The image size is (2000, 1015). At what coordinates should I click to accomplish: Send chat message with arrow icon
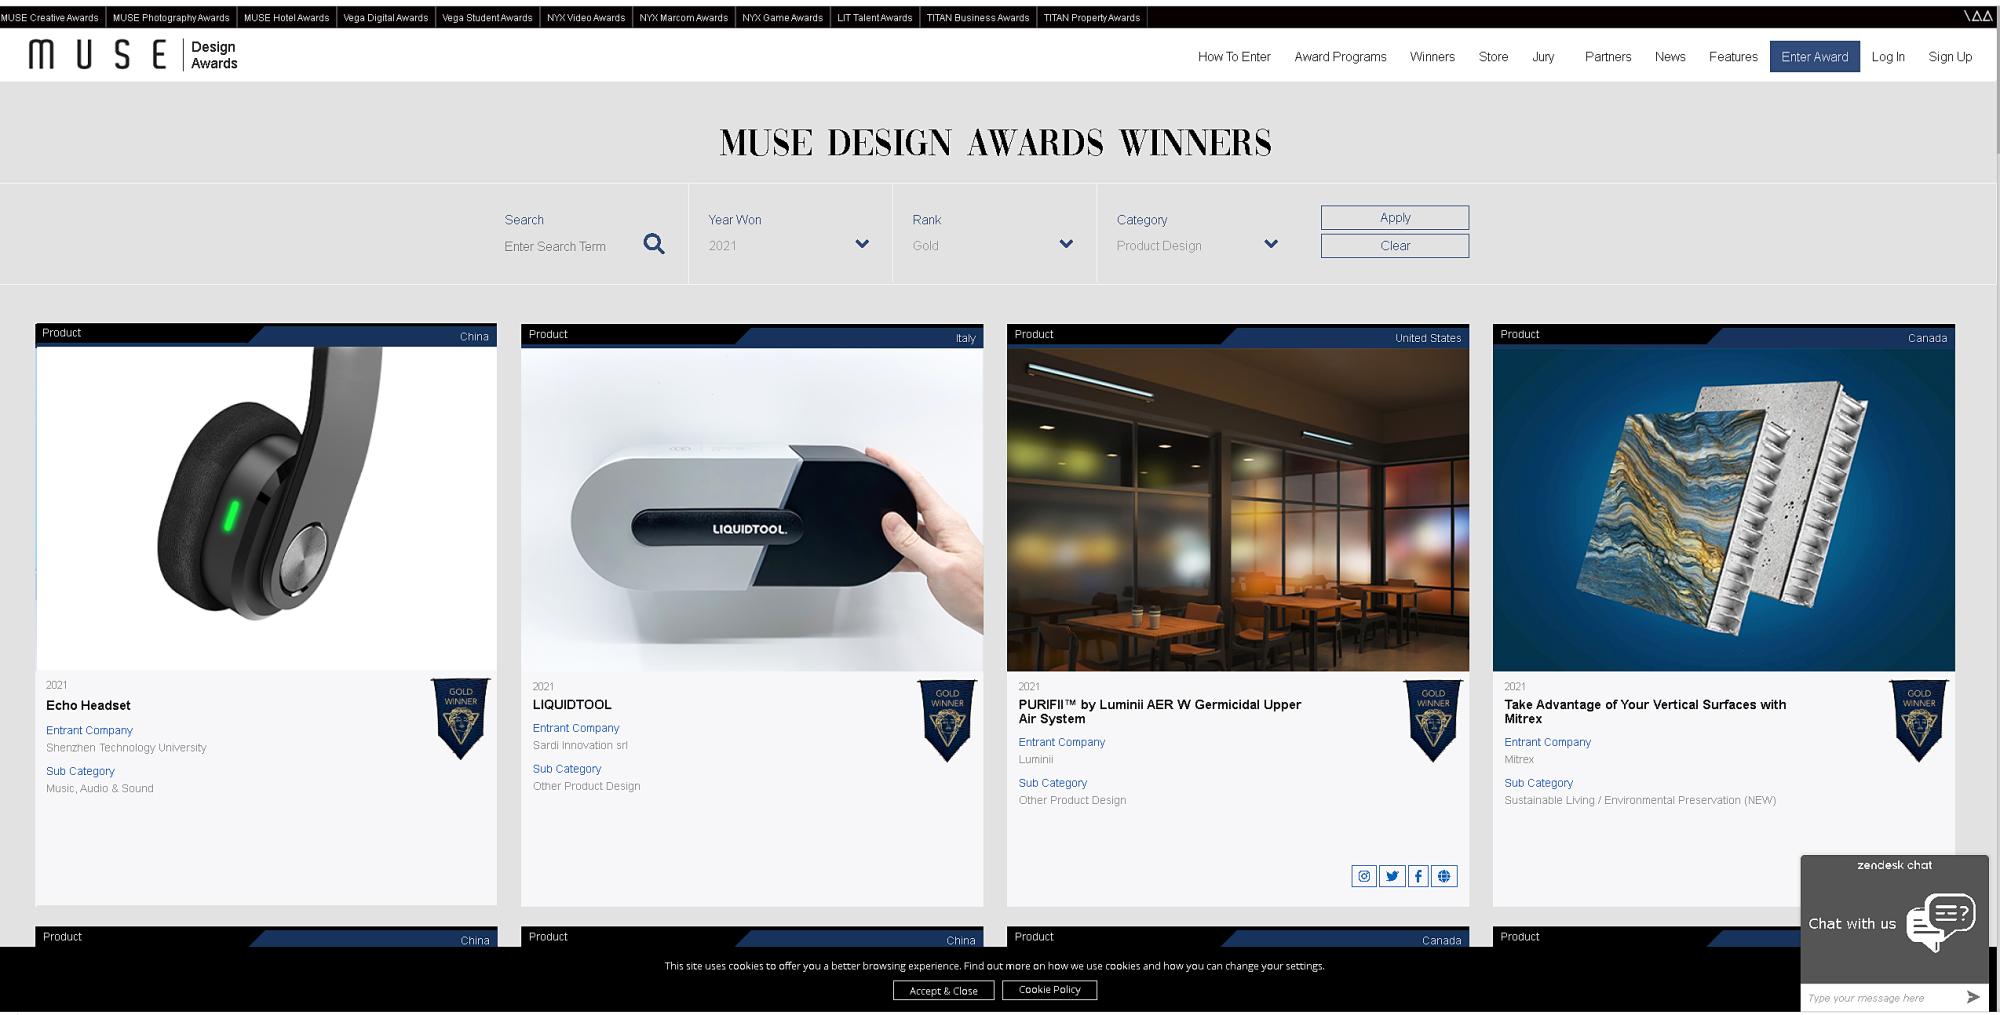click(1972, 997)
